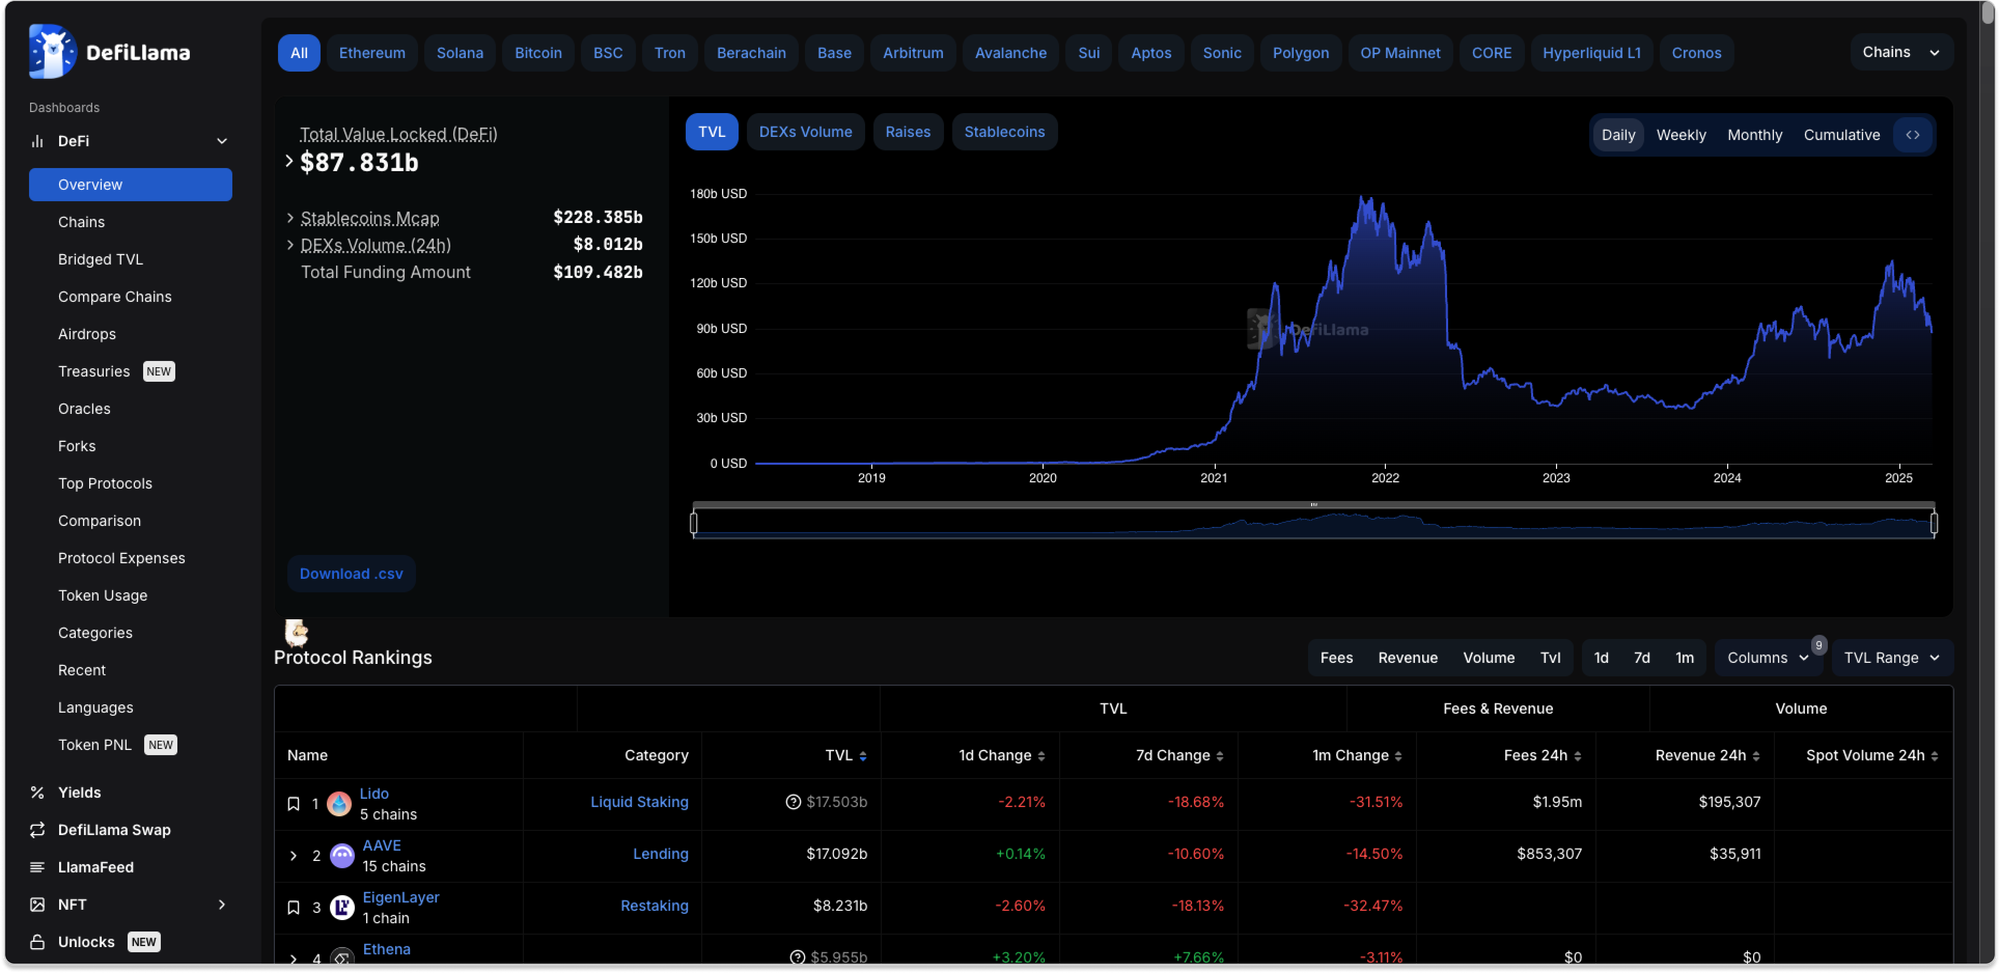The image size is (2000, 973).
Task: Open the Liquid Staking category link
Action: pos(639,802)
